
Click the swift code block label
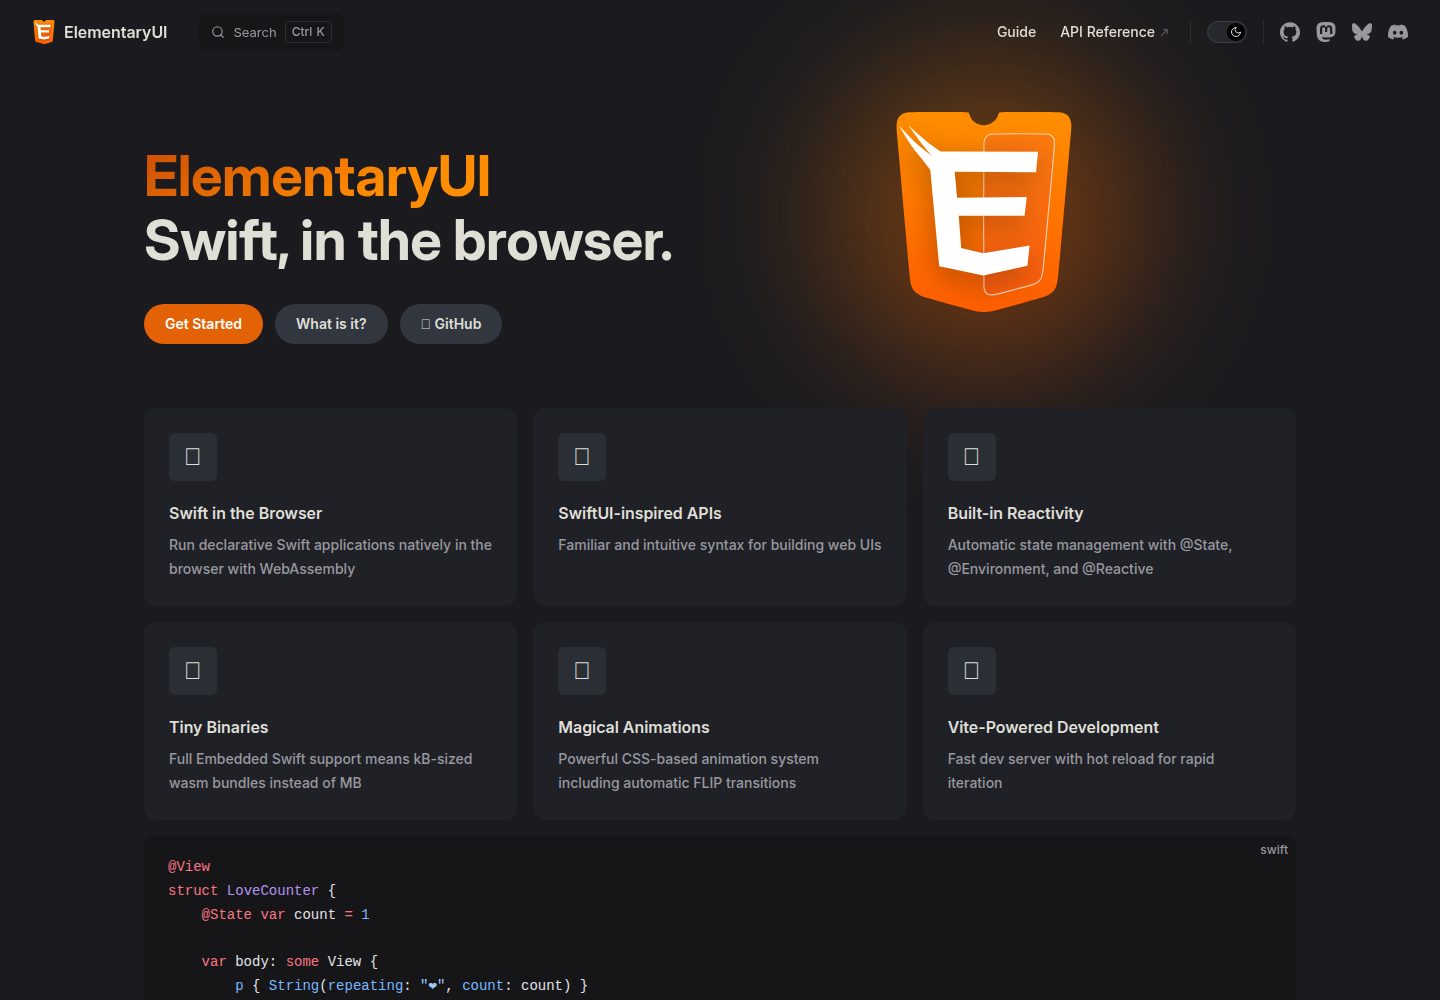(1274, 850)
